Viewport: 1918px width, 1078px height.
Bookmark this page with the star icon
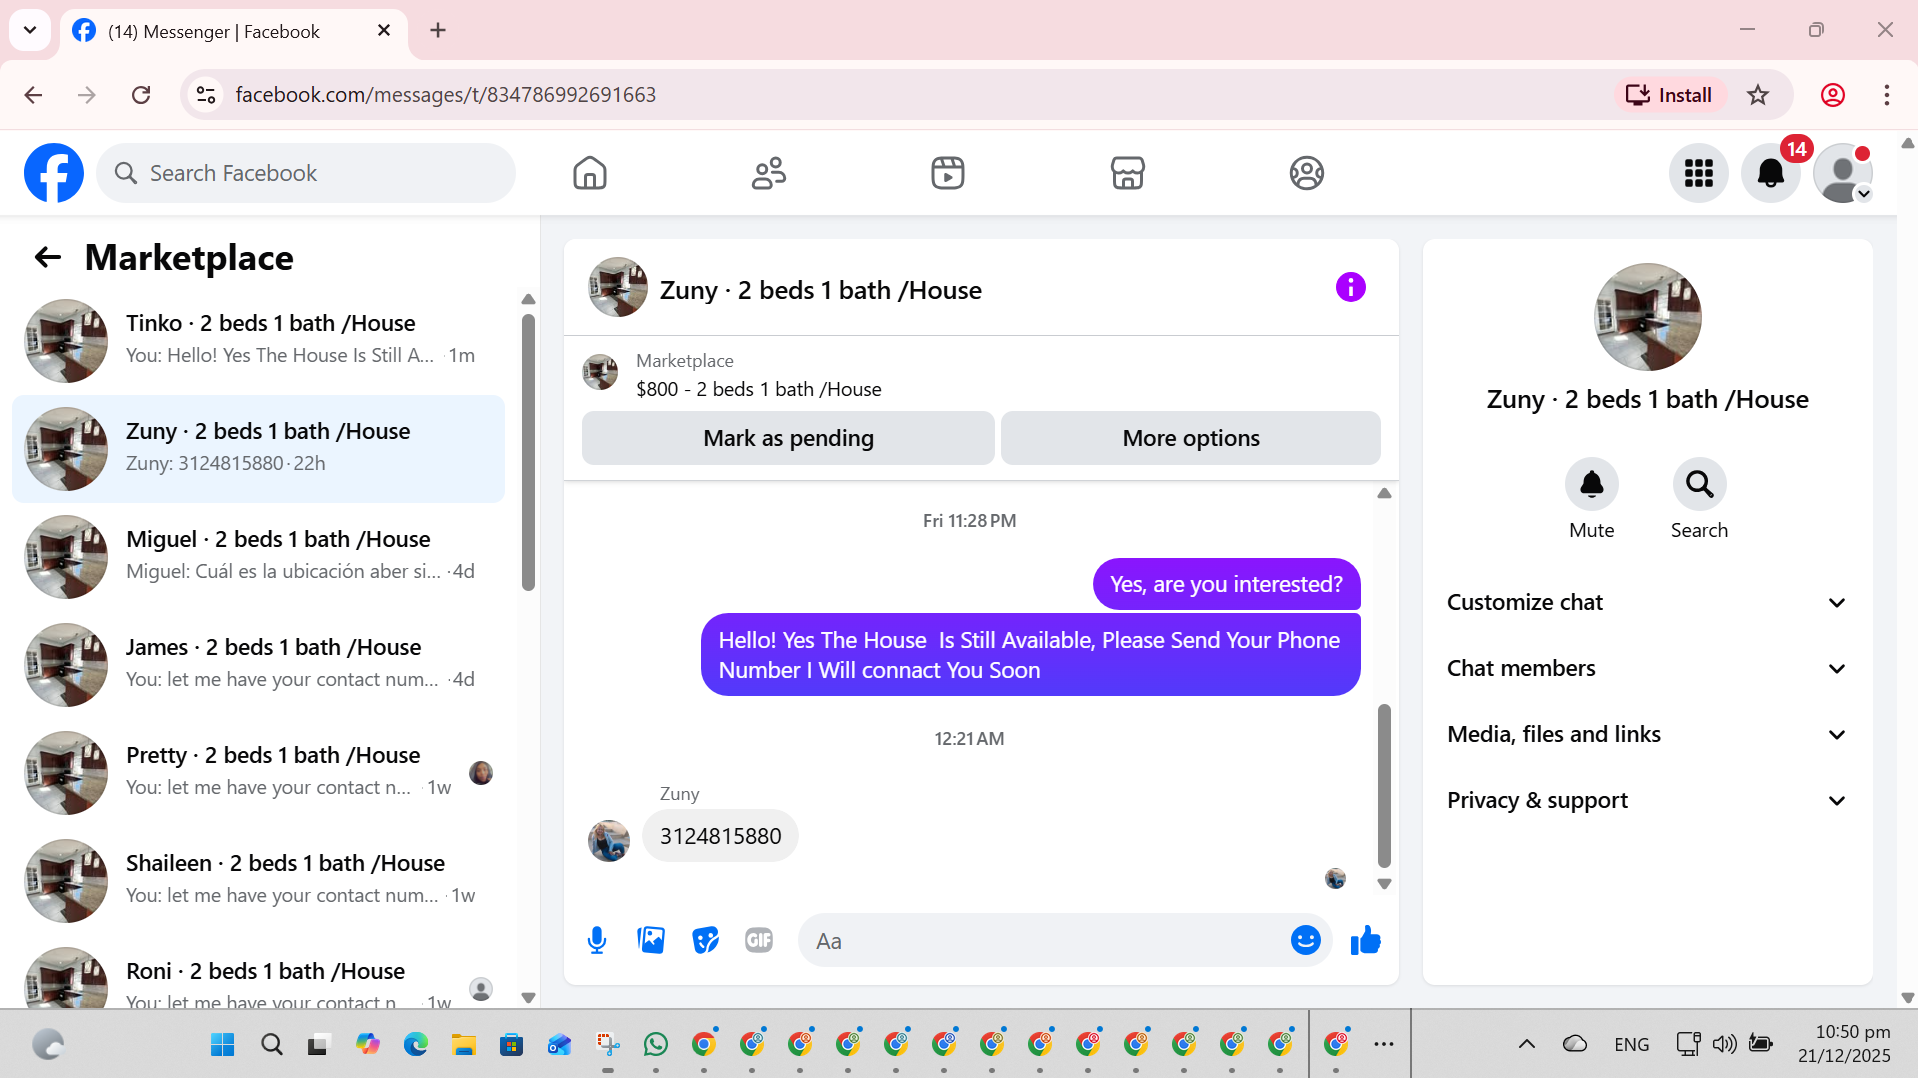1757,95
